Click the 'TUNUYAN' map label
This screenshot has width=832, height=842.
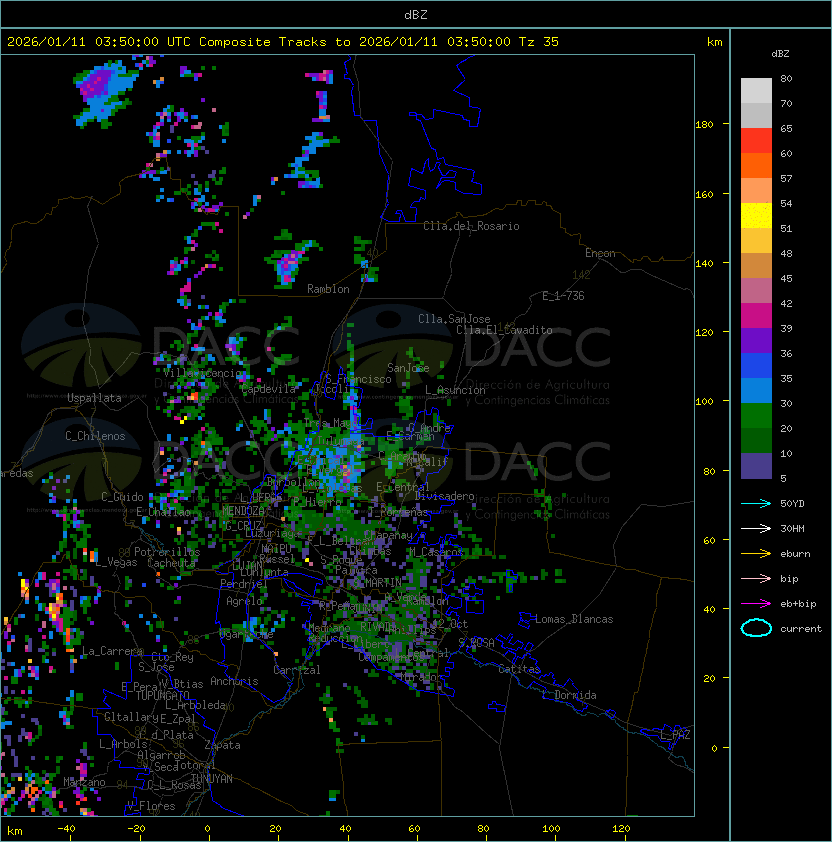(212, 779)
